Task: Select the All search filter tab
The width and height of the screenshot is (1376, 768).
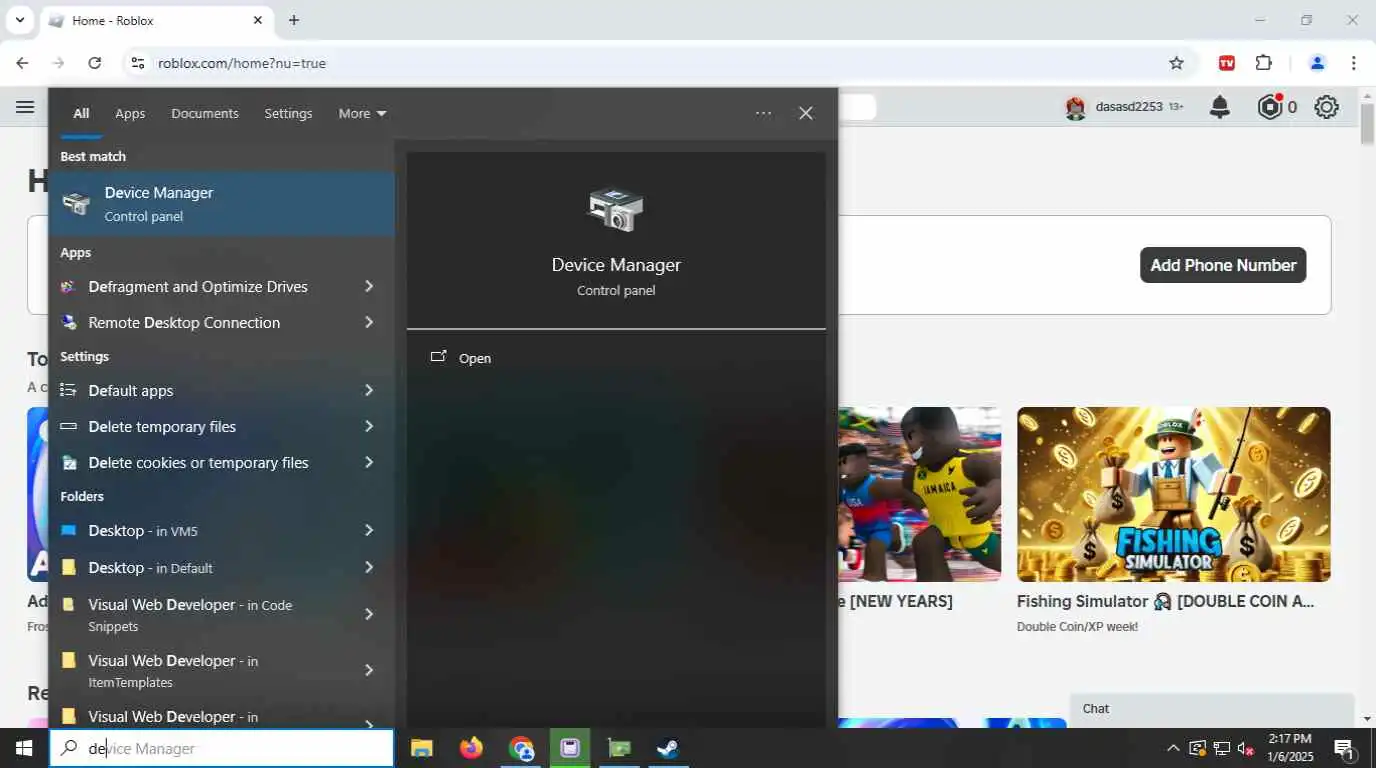Action: (81, 114)
